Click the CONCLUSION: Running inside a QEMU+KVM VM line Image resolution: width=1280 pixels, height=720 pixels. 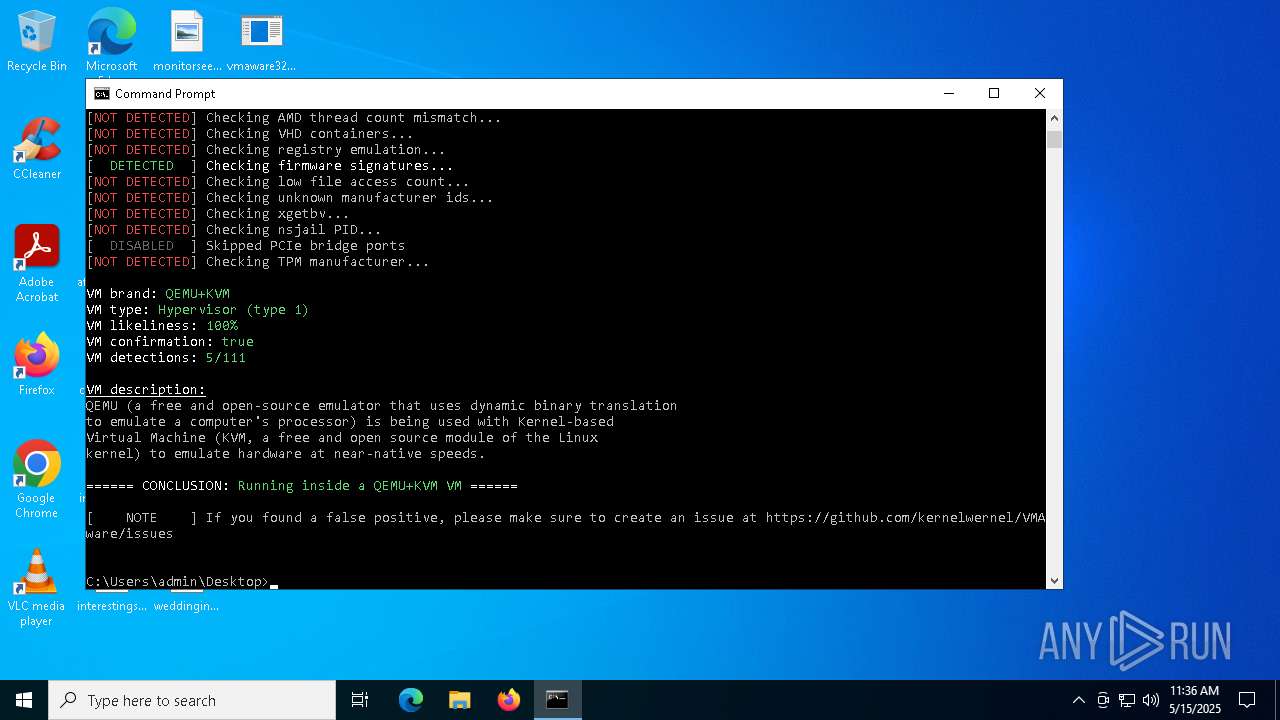tap(302, 486)
